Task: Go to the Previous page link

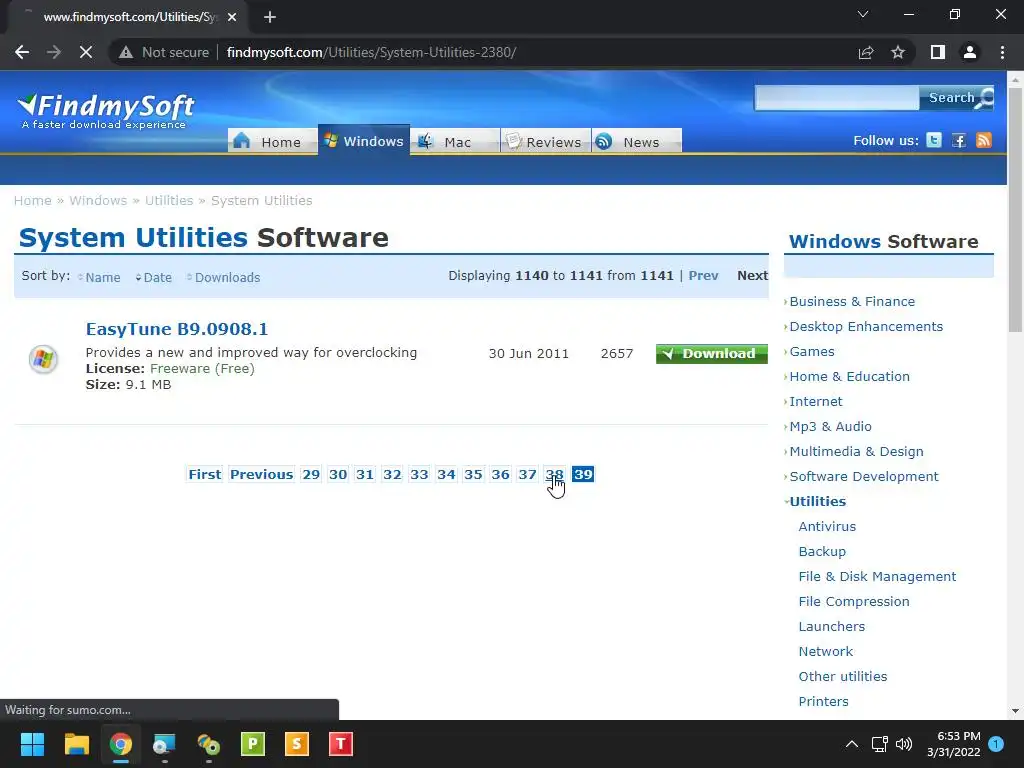Action: tap(261, 474)
